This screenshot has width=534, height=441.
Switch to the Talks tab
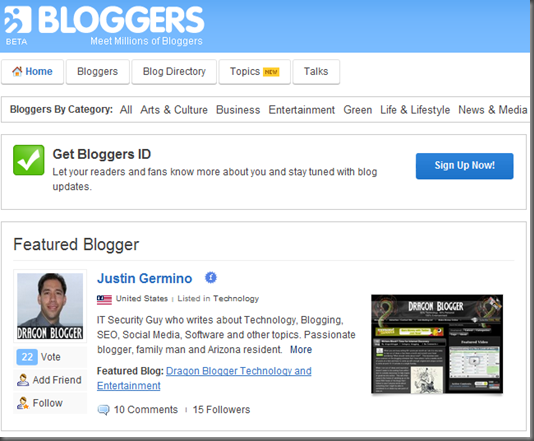[316, 72]
